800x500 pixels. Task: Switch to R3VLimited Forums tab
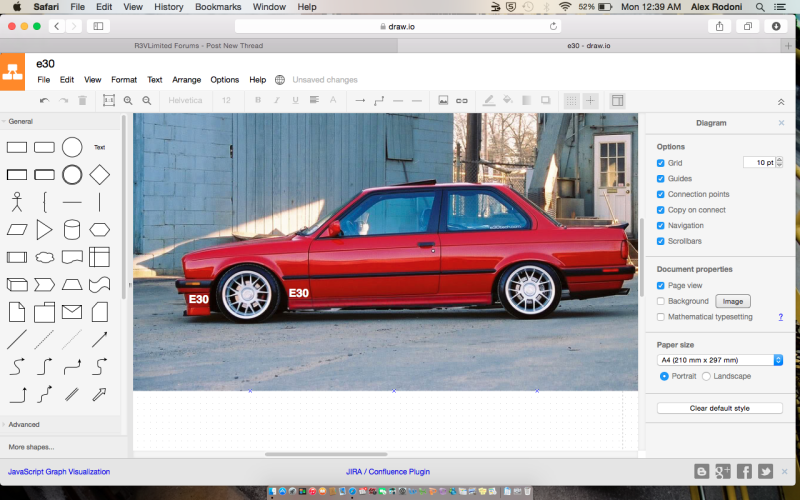pos(199,45)
